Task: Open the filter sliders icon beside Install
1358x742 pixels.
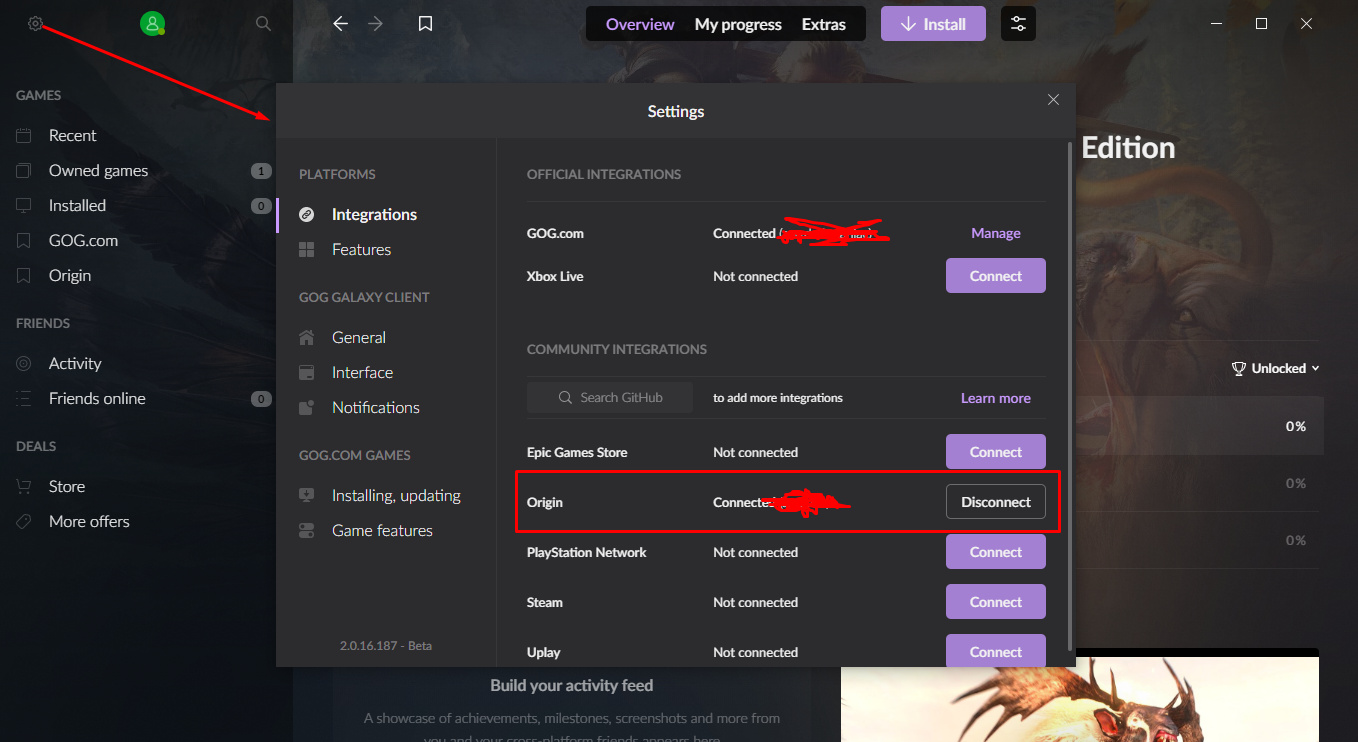Action: pyautogui.click(x=1018, y=24)
